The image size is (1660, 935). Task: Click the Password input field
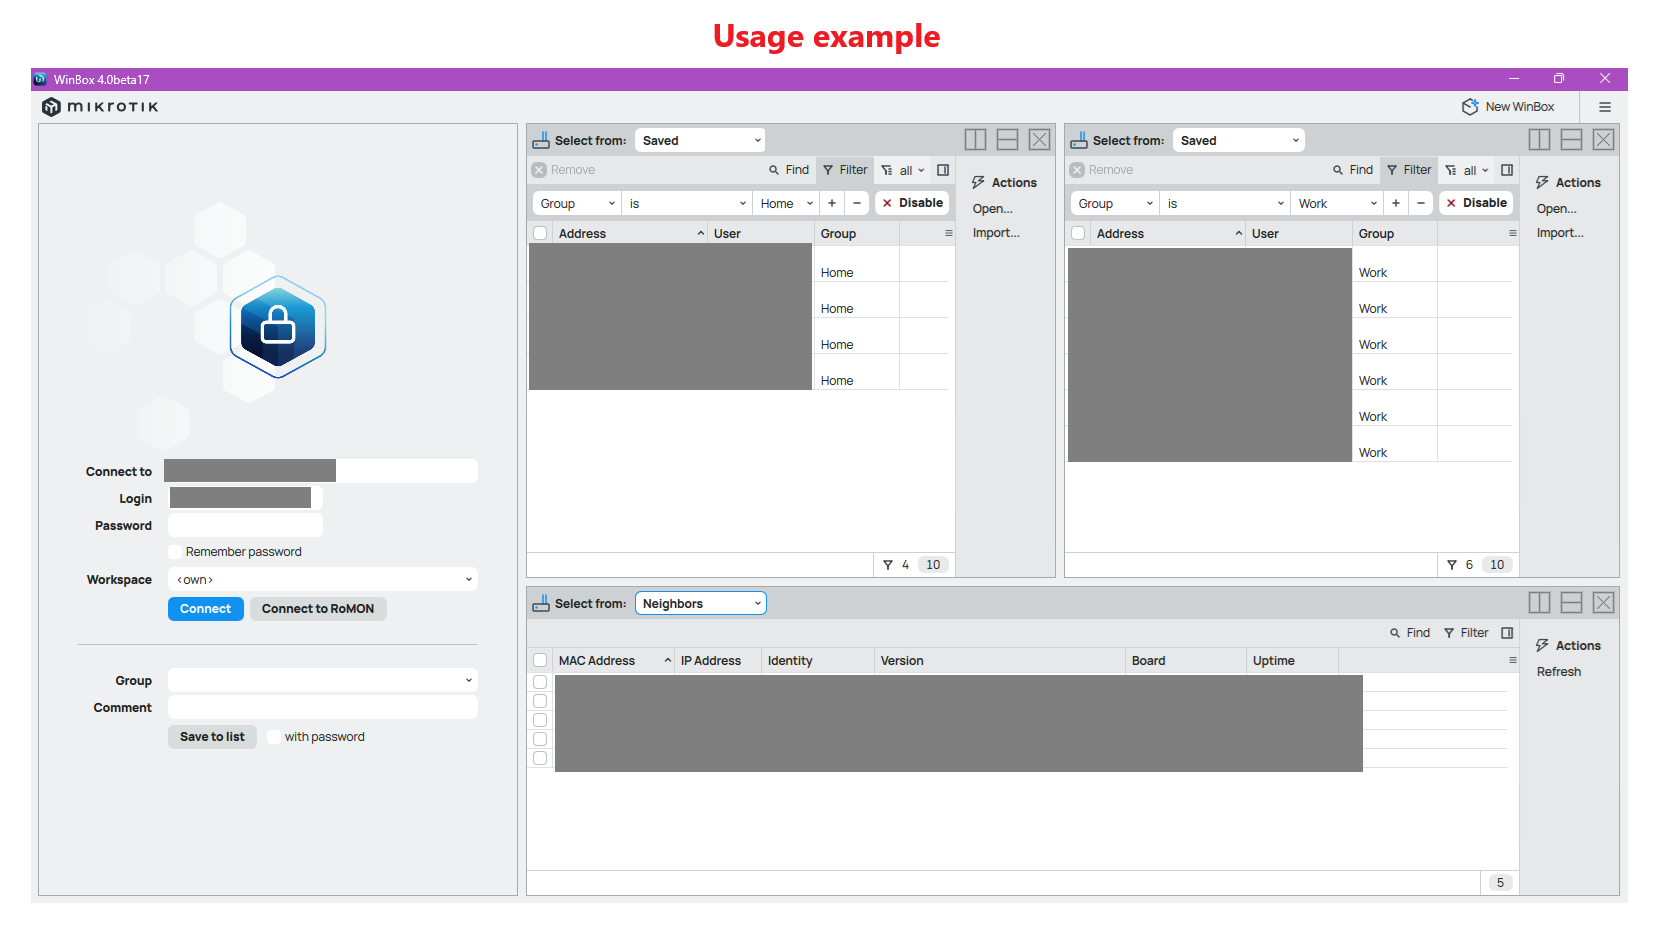[245, 525]
